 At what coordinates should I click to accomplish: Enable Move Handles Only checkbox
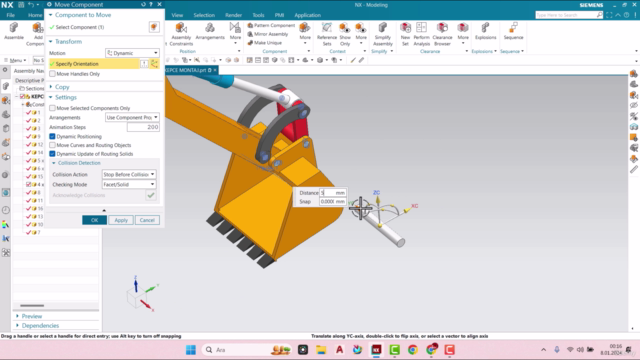click(52, 74)
